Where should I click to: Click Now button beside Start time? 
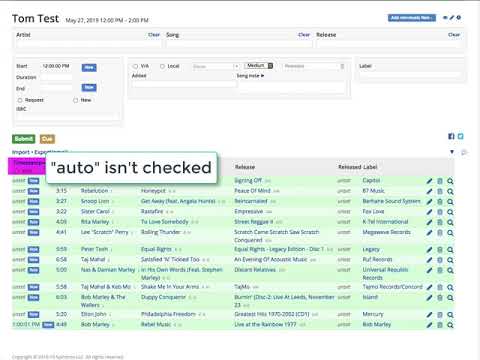[89, 68]
